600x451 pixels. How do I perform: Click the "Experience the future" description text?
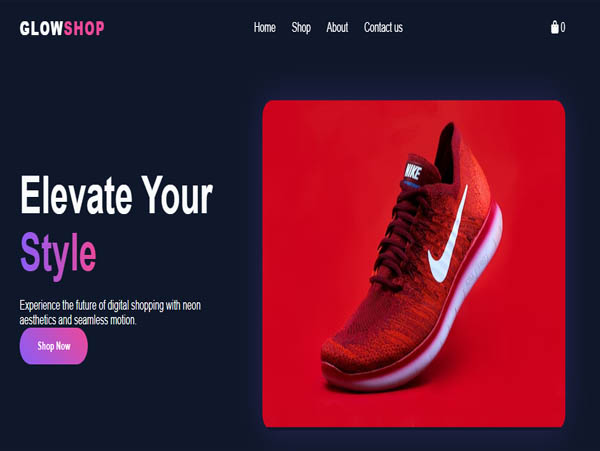point(110,305)
